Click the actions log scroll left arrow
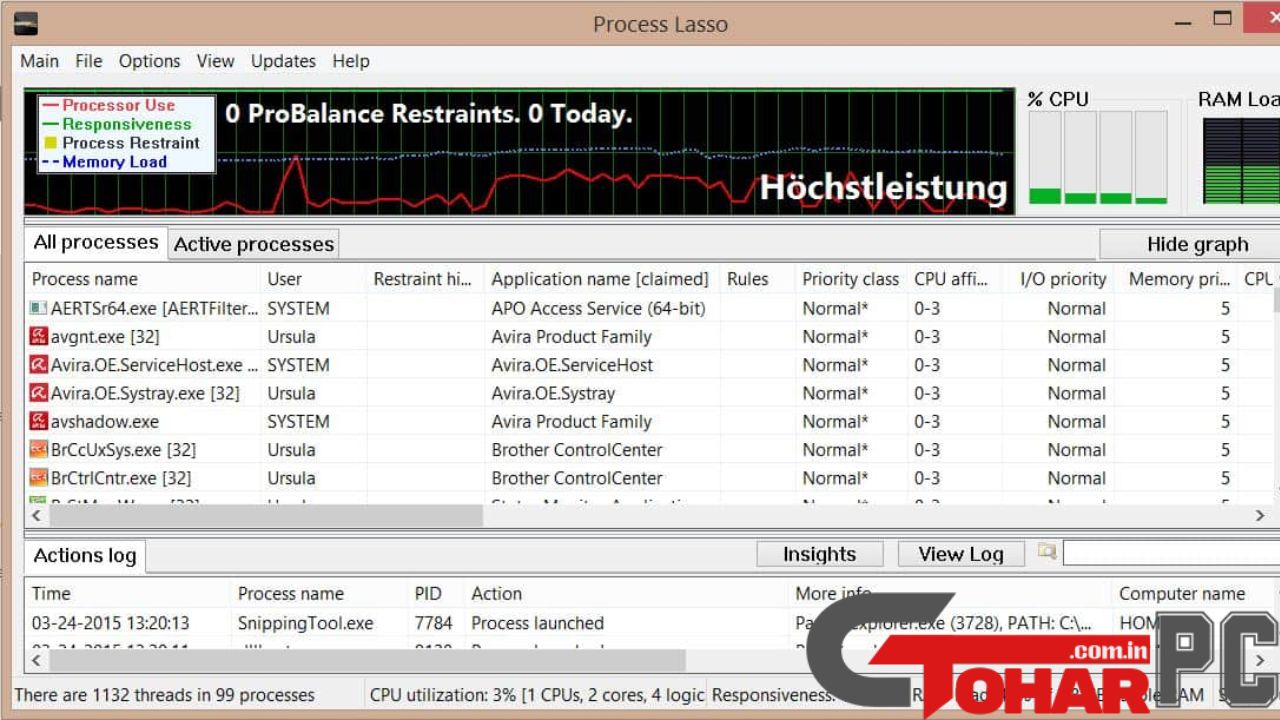The width and height of the screenshot is (1280, 720). [37, 660]
